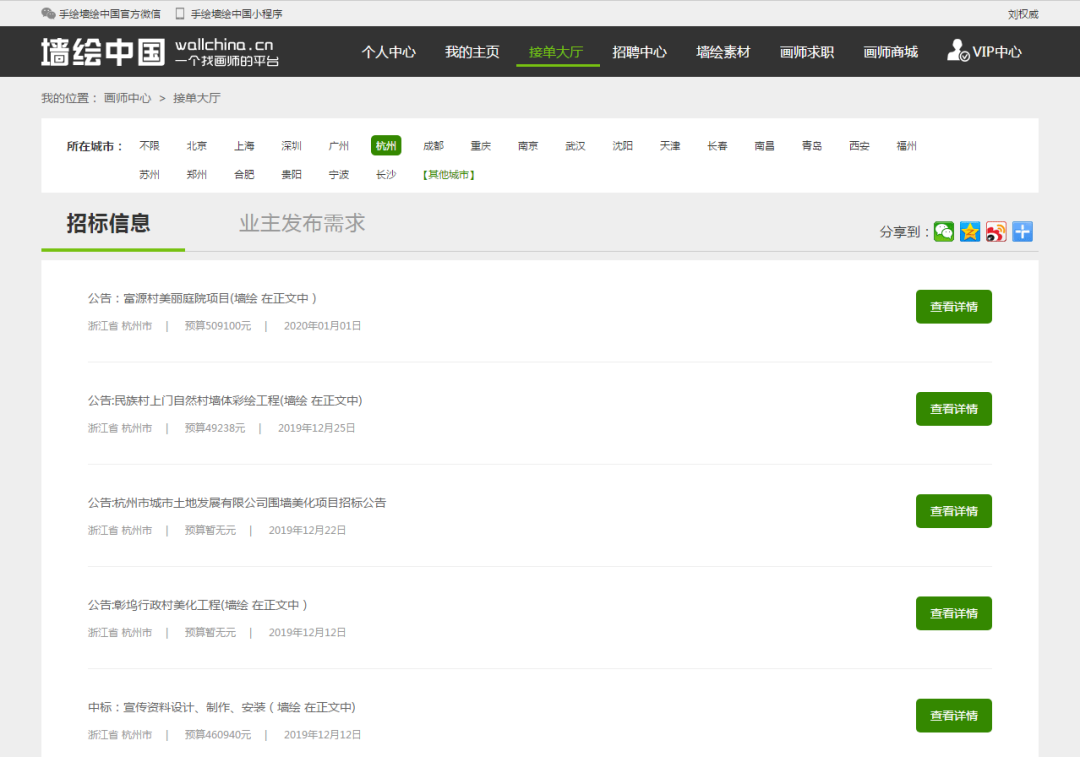
Task: Open the 中标：宣传资料设计 title
Action: pos(222,707)
